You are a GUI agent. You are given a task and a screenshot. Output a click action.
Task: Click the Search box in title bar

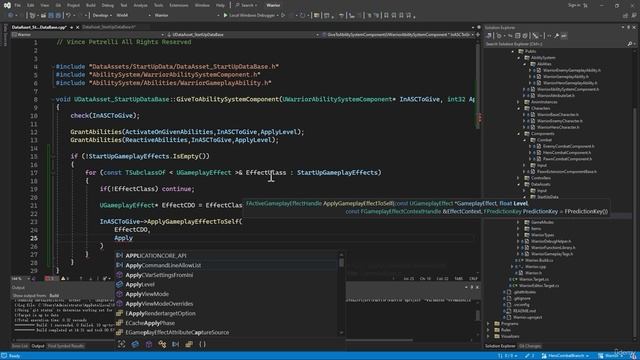[x=247, y=5]
